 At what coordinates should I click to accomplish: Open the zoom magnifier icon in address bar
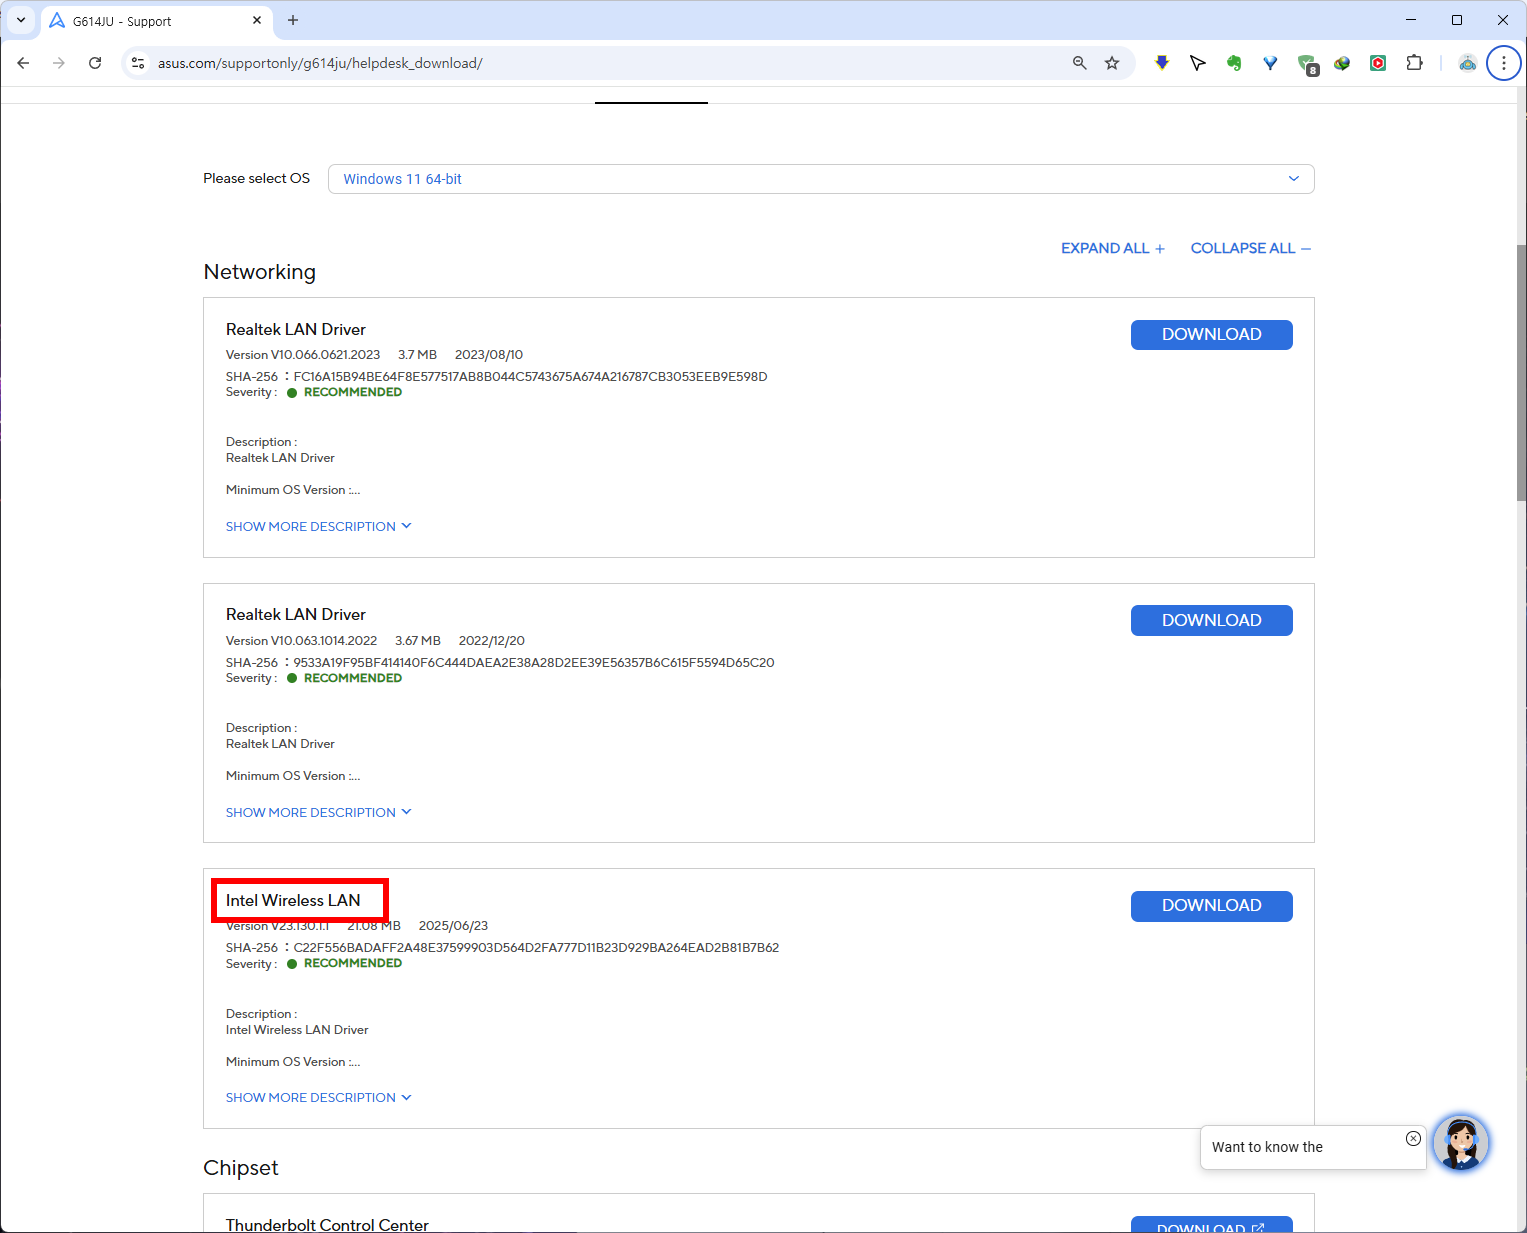tap(1079, 63)
